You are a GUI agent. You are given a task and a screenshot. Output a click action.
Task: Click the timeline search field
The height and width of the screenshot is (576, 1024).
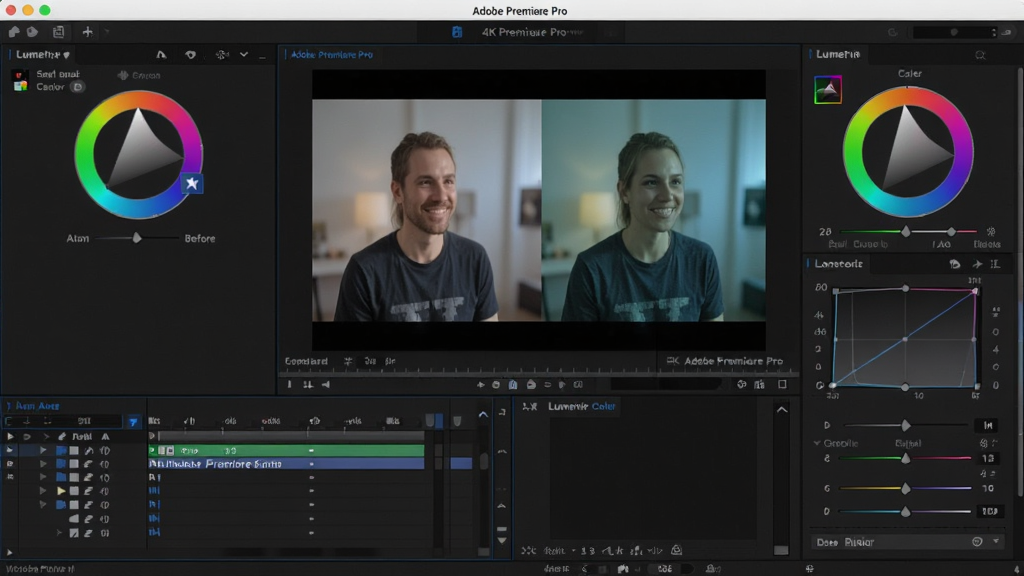pyautogui.click(x=63, y=421)
